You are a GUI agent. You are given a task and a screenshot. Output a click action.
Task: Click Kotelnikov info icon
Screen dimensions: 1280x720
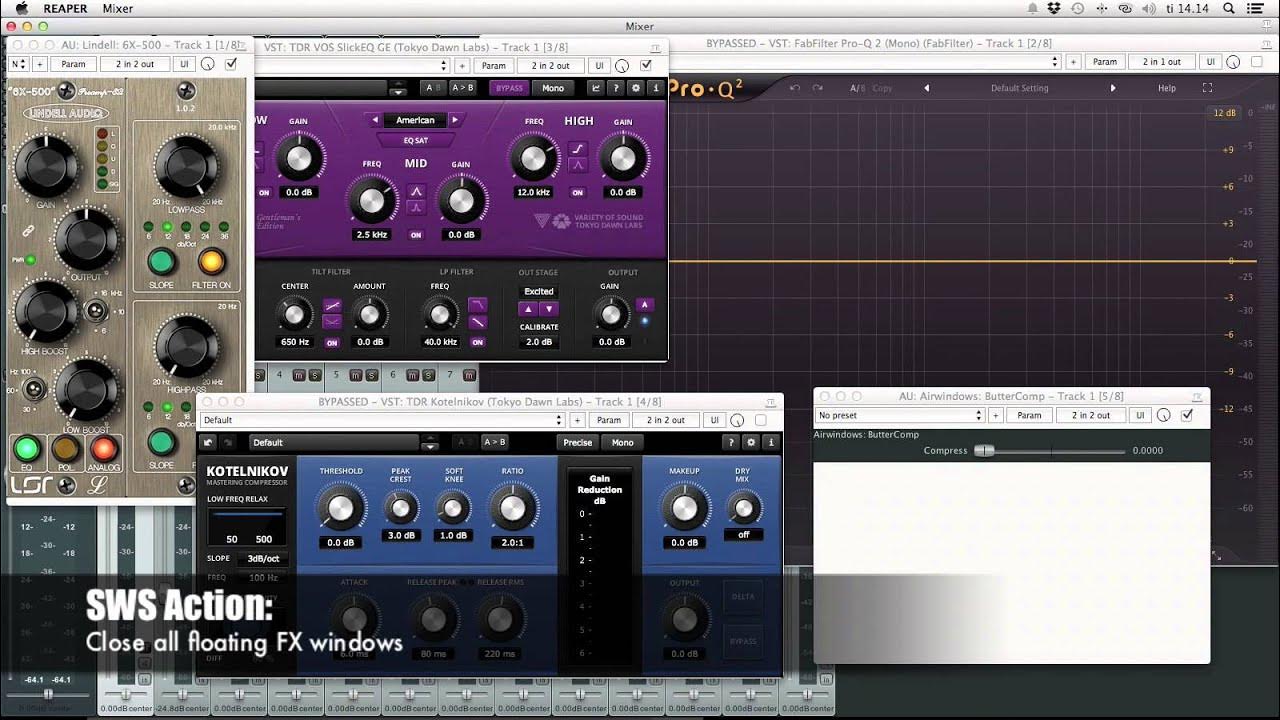coord(771,442)
